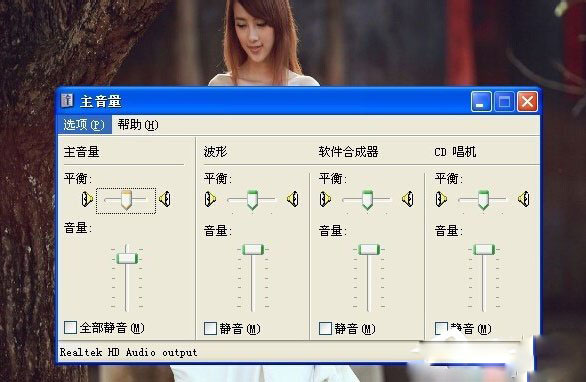Screen dimensions: 586x382
Task: Mute 软件合成器 with its 静音 checkbox
Action: pyautogui.click(x=326, y=329)
